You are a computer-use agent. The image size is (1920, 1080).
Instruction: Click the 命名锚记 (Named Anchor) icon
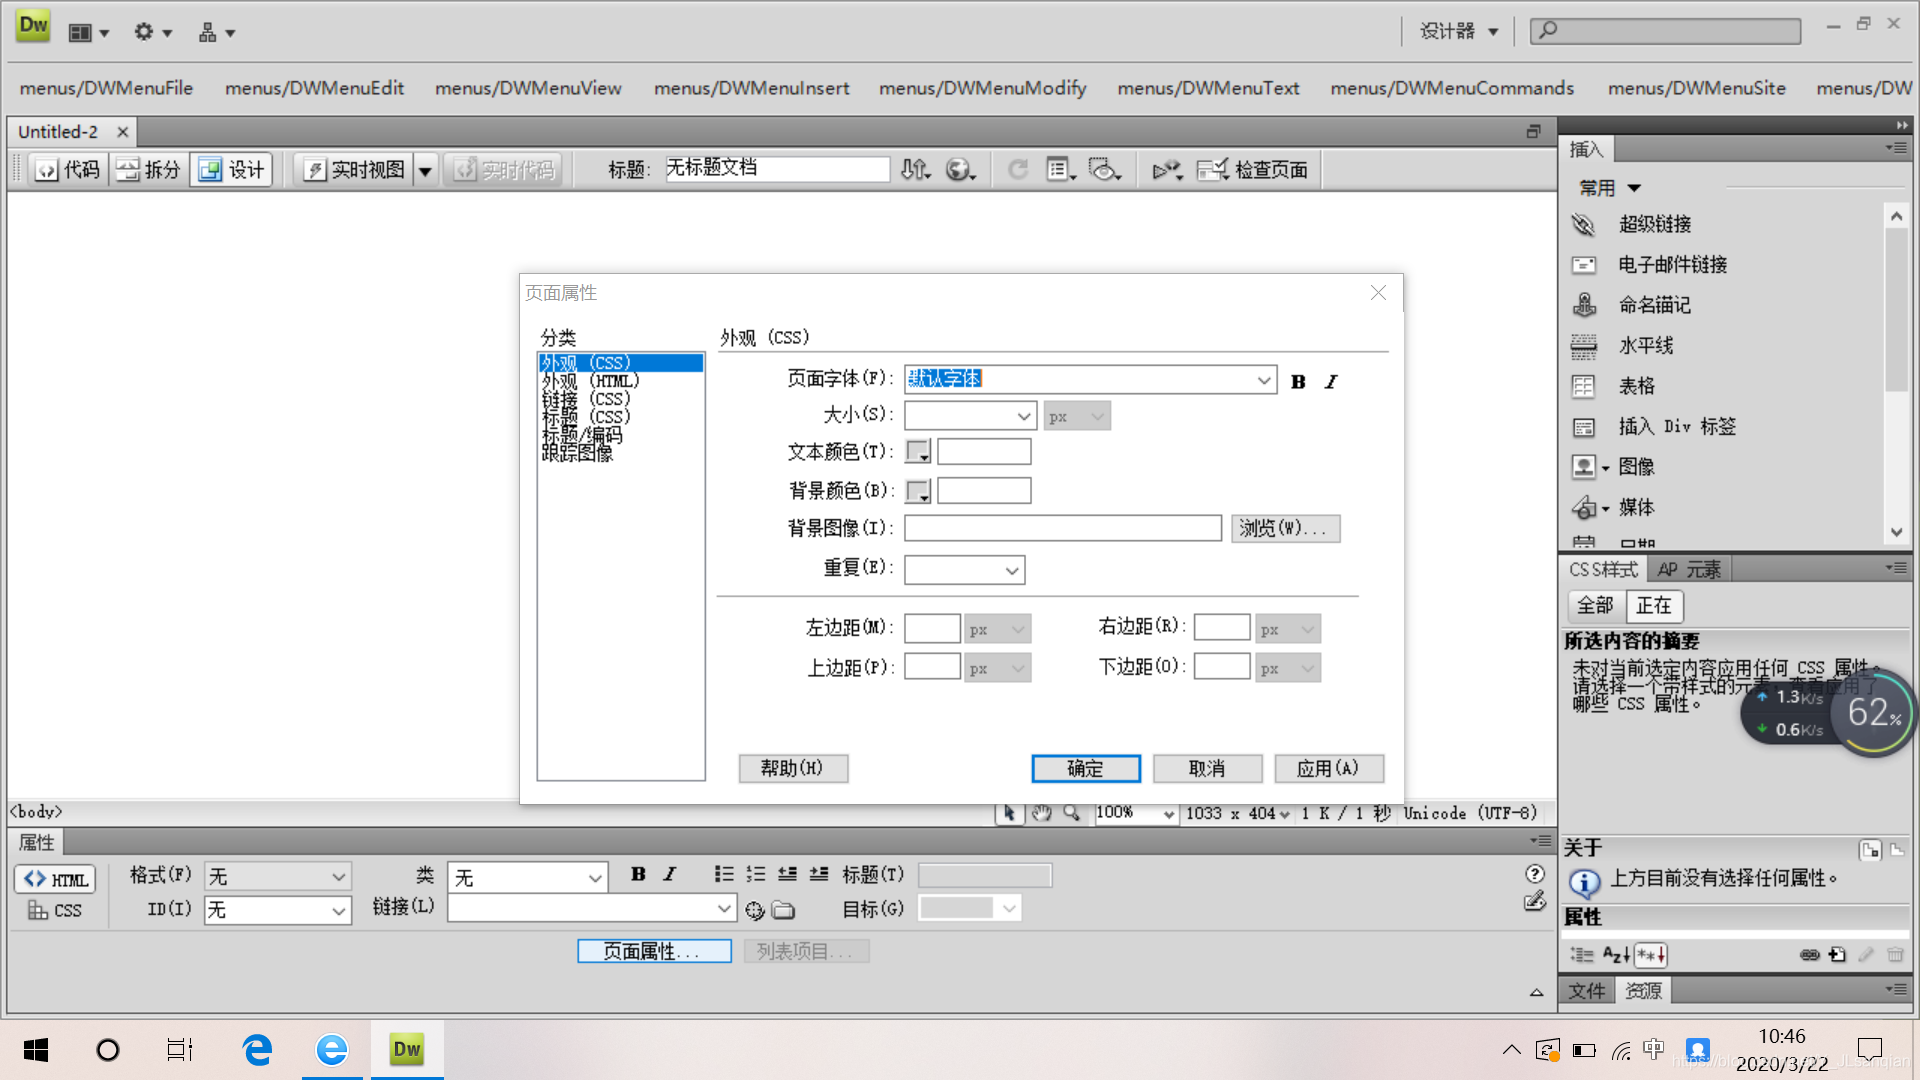click(1584, 305)
